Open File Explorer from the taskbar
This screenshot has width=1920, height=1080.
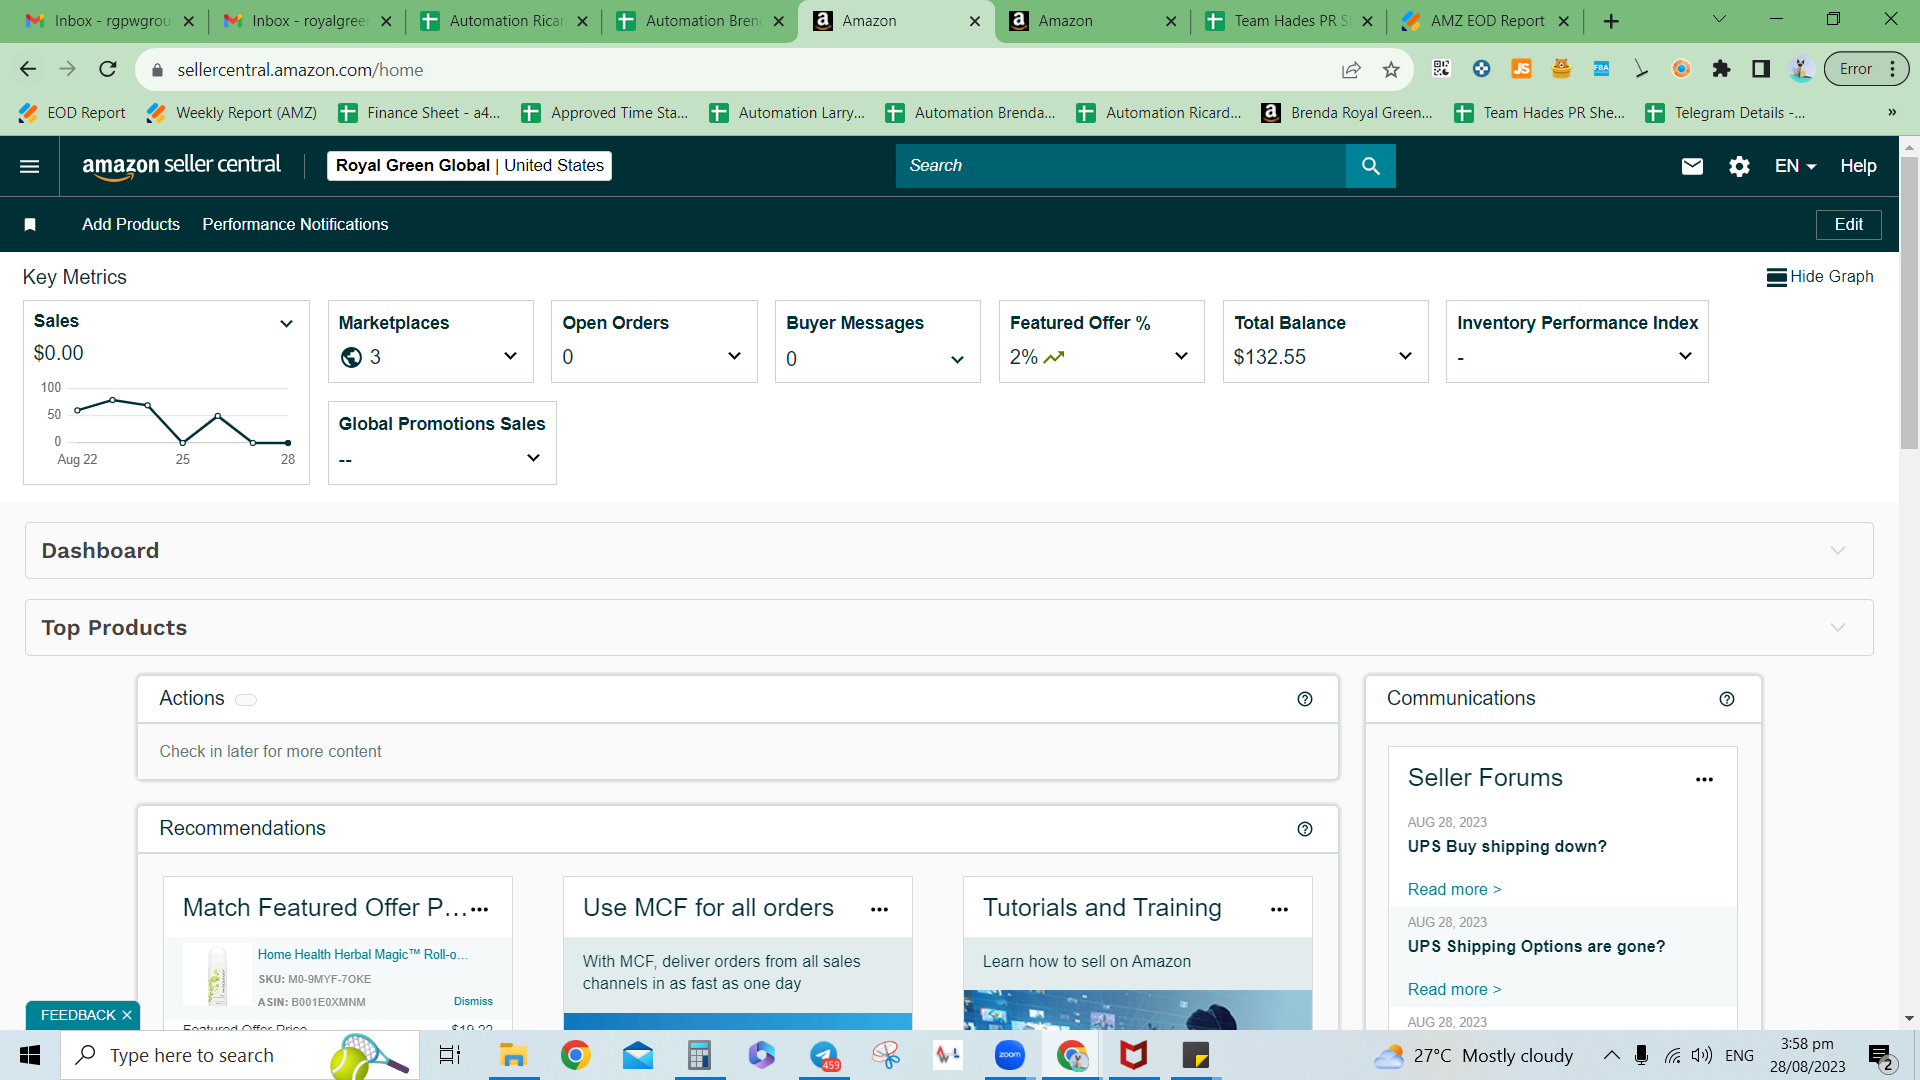[x=513, y=1055]
